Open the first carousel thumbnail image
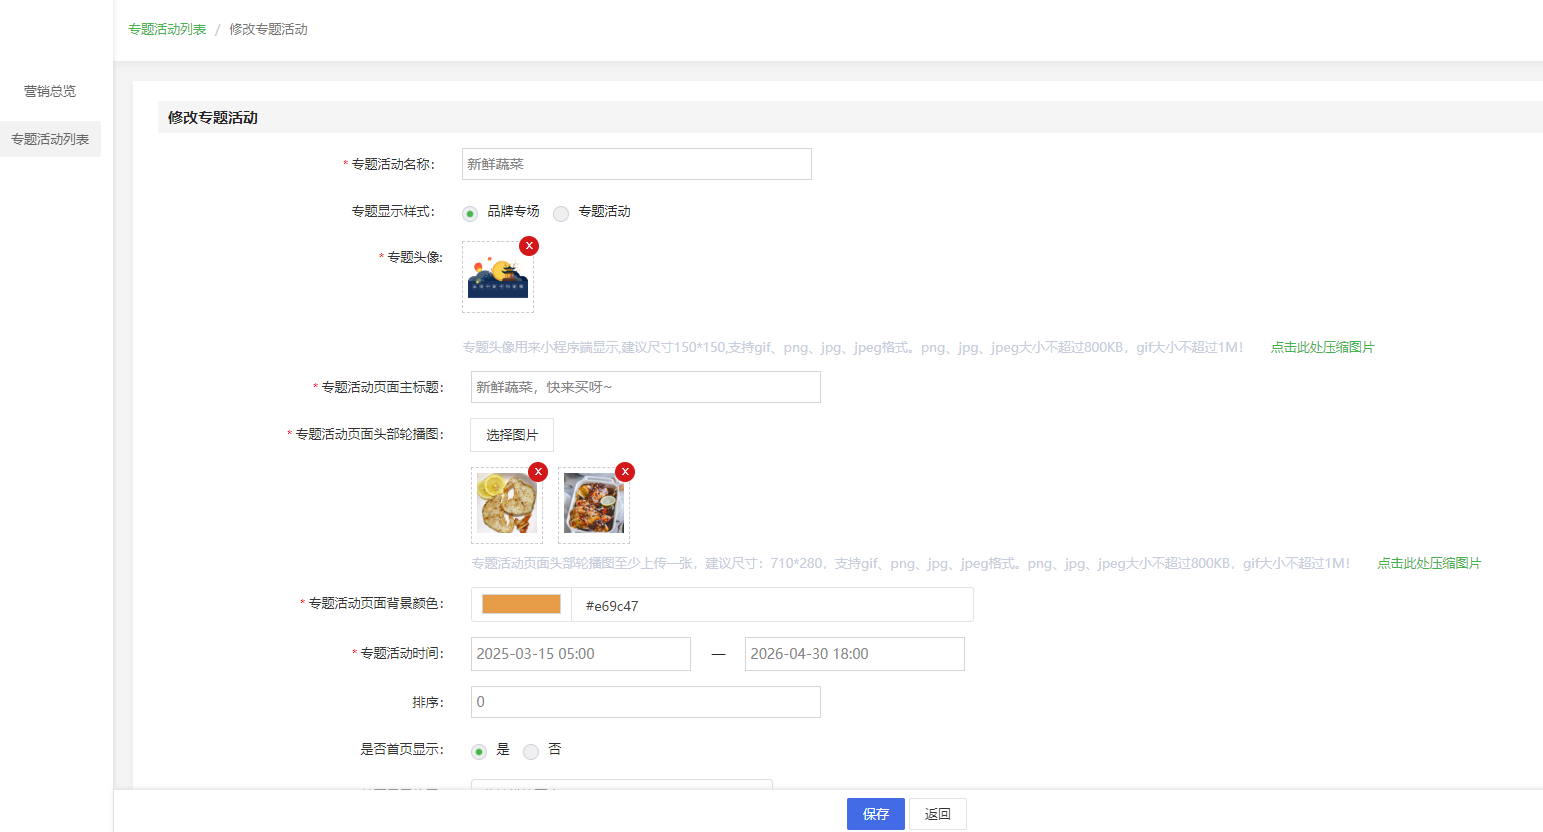This screenshot has height=832, width=1543. coord(507,504)
